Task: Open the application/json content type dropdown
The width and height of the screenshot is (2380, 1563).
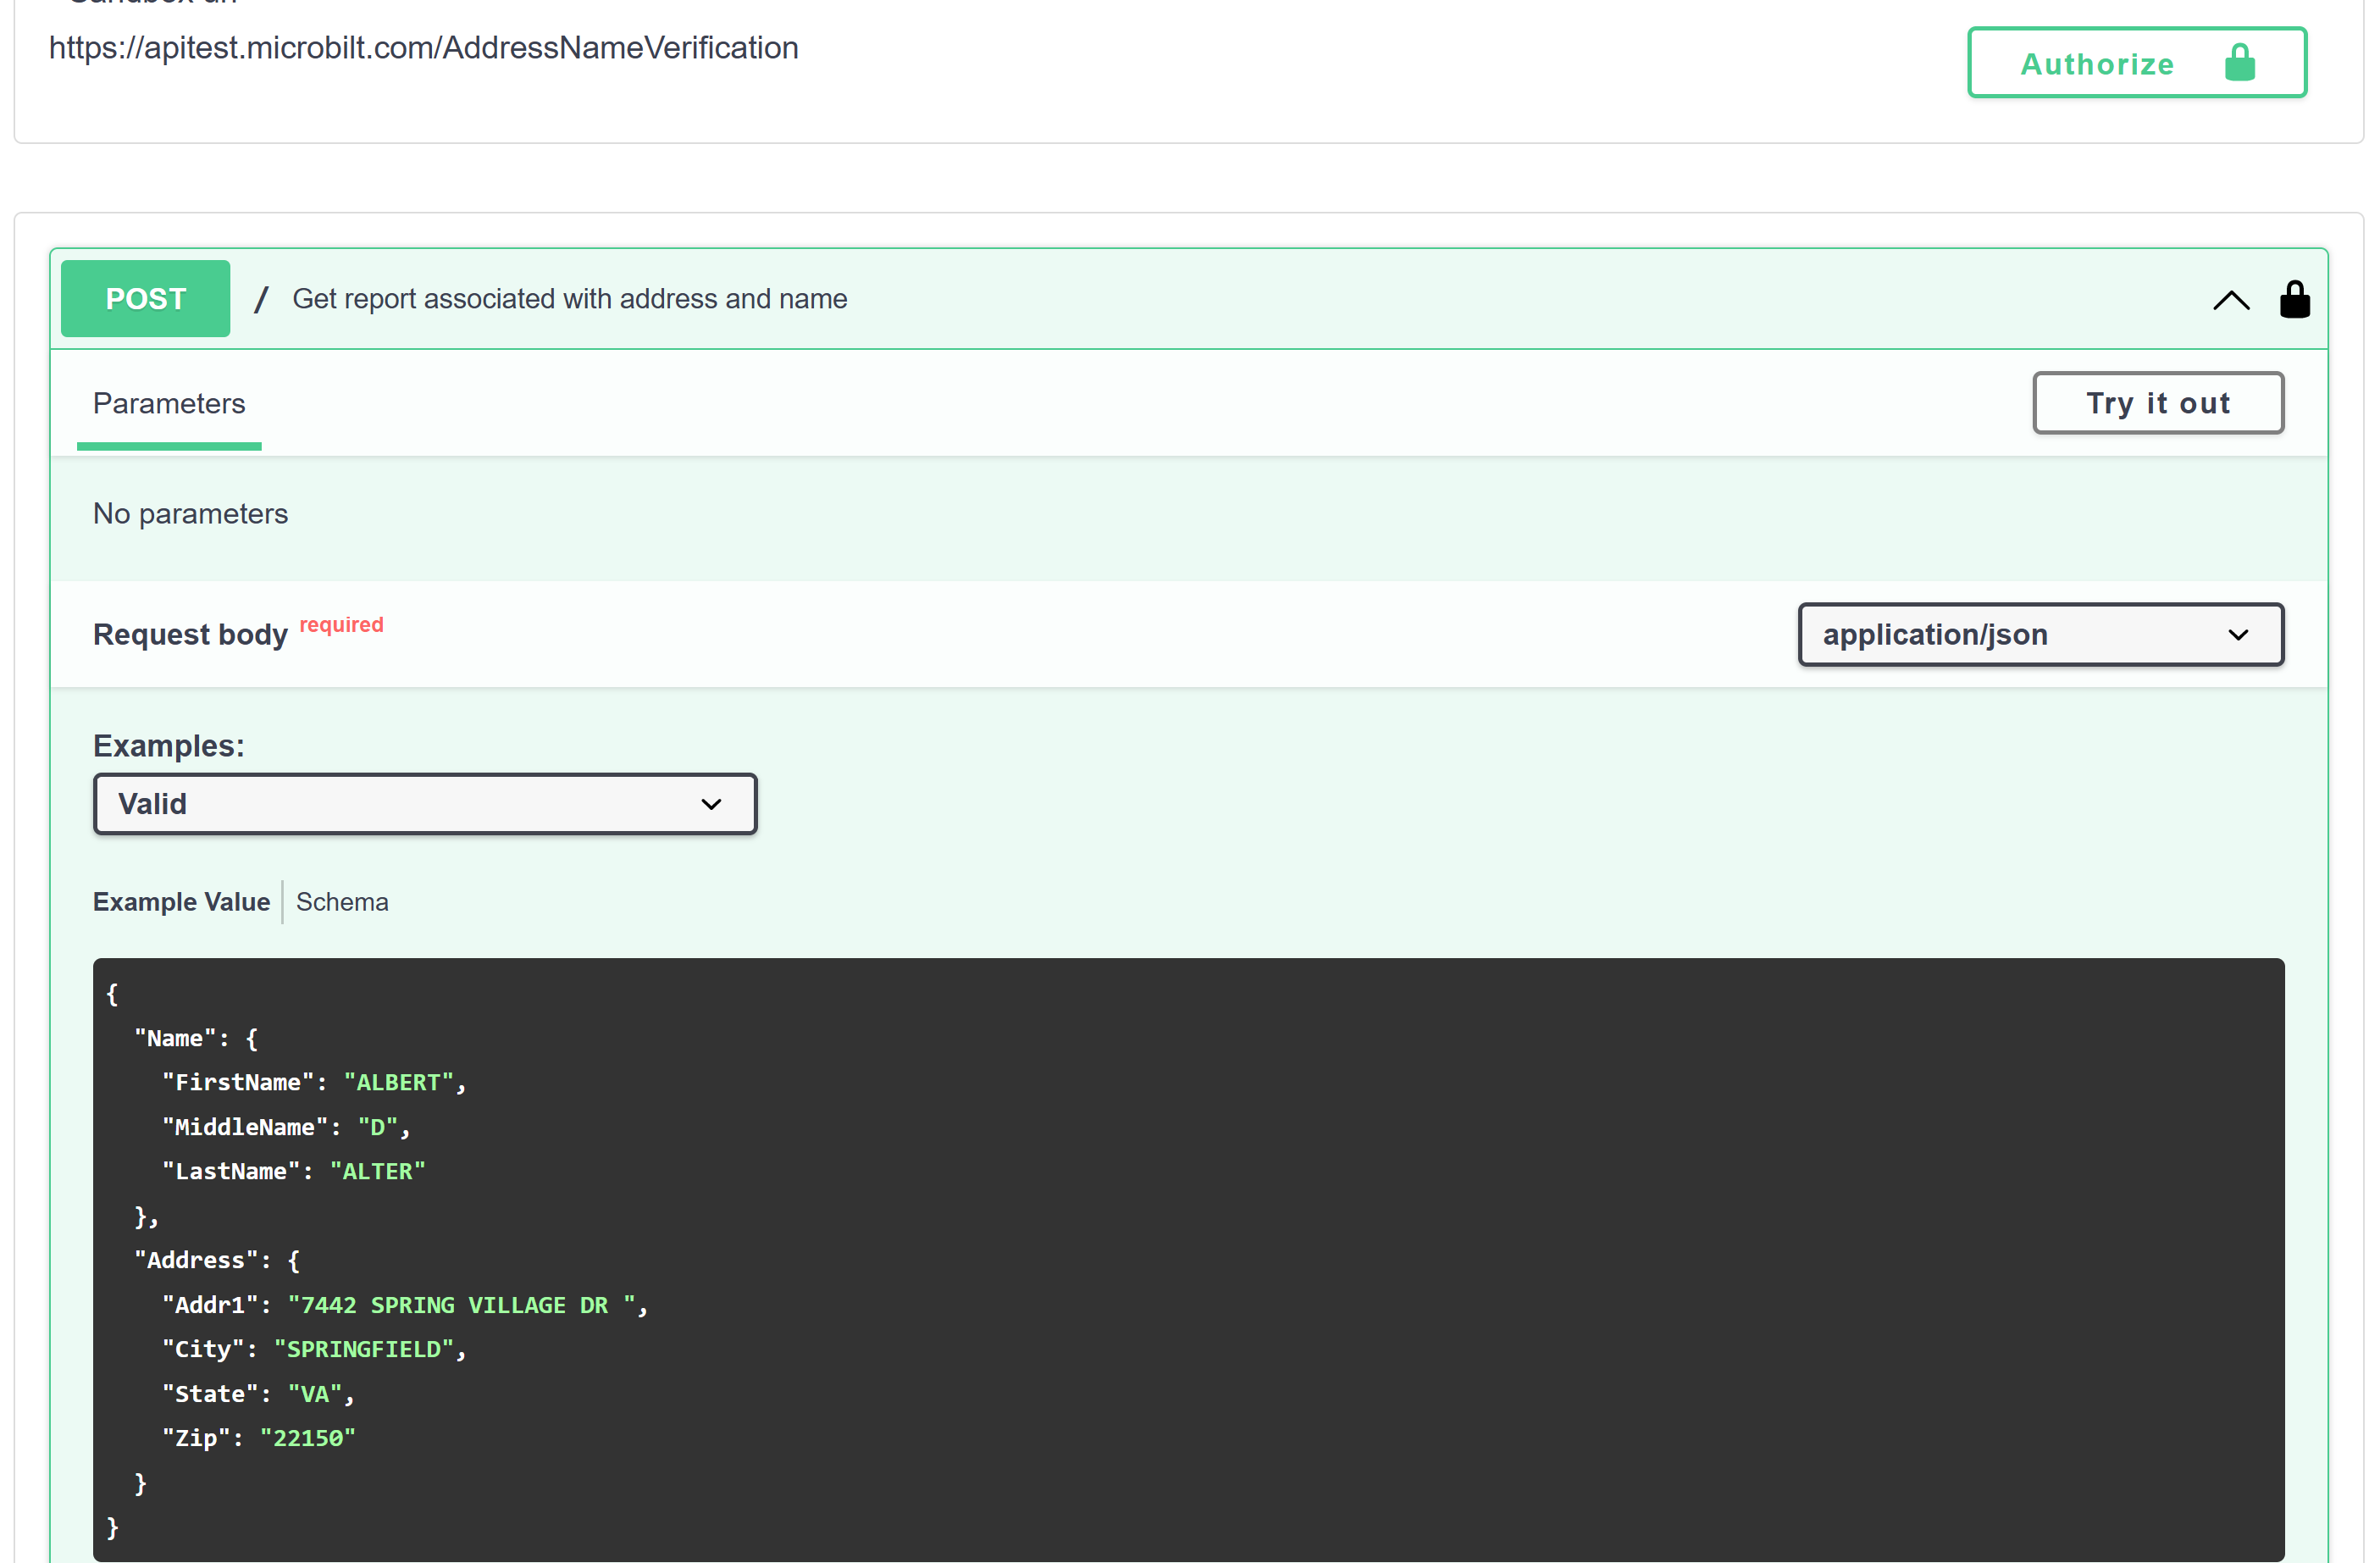Action: pyautogui.click(x=2040, y=635)
